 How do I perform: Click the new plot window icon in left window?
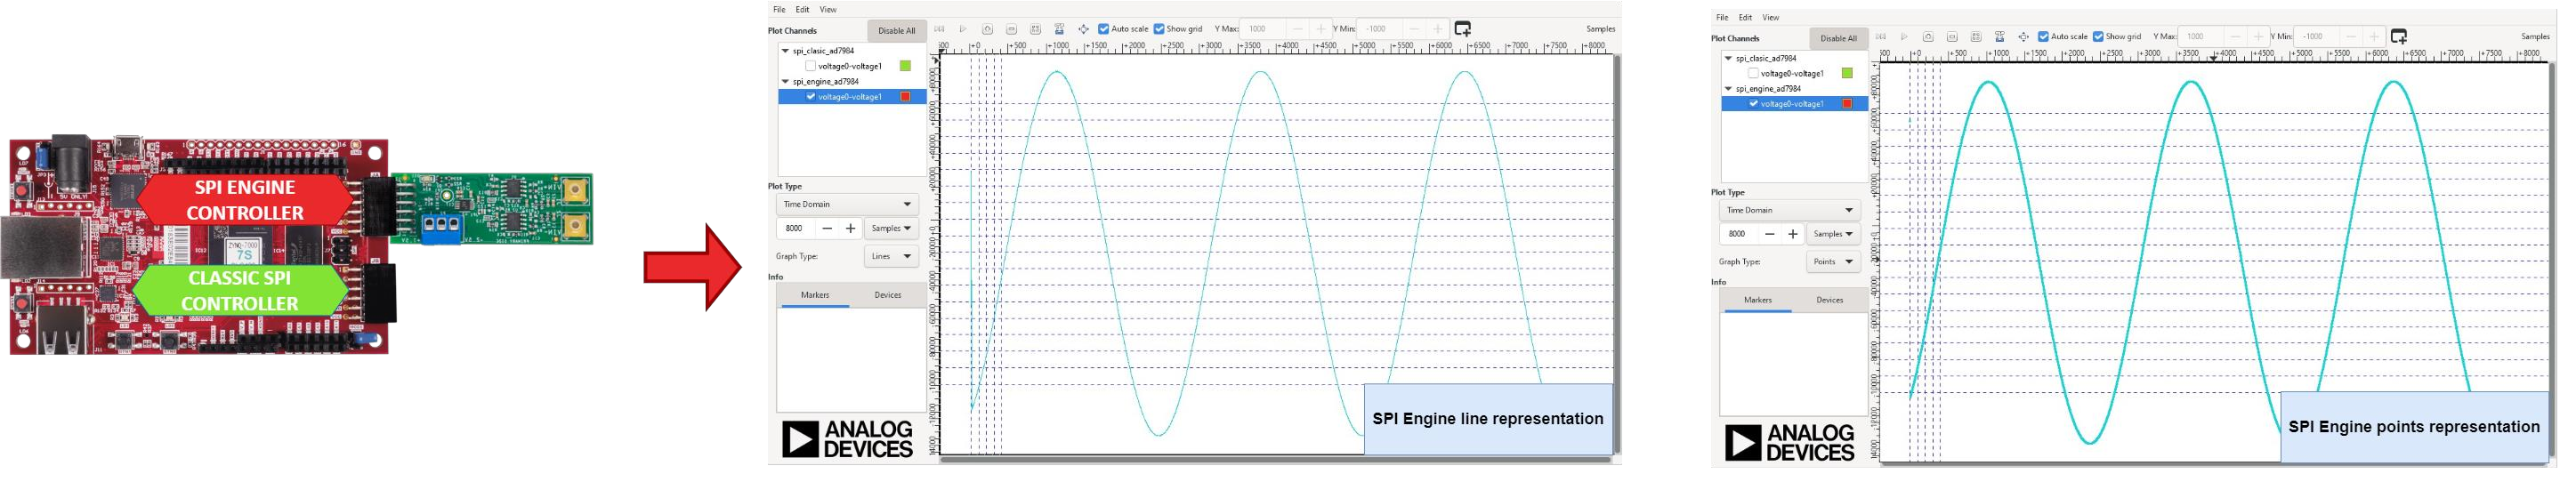click(x=1462, y=29)
